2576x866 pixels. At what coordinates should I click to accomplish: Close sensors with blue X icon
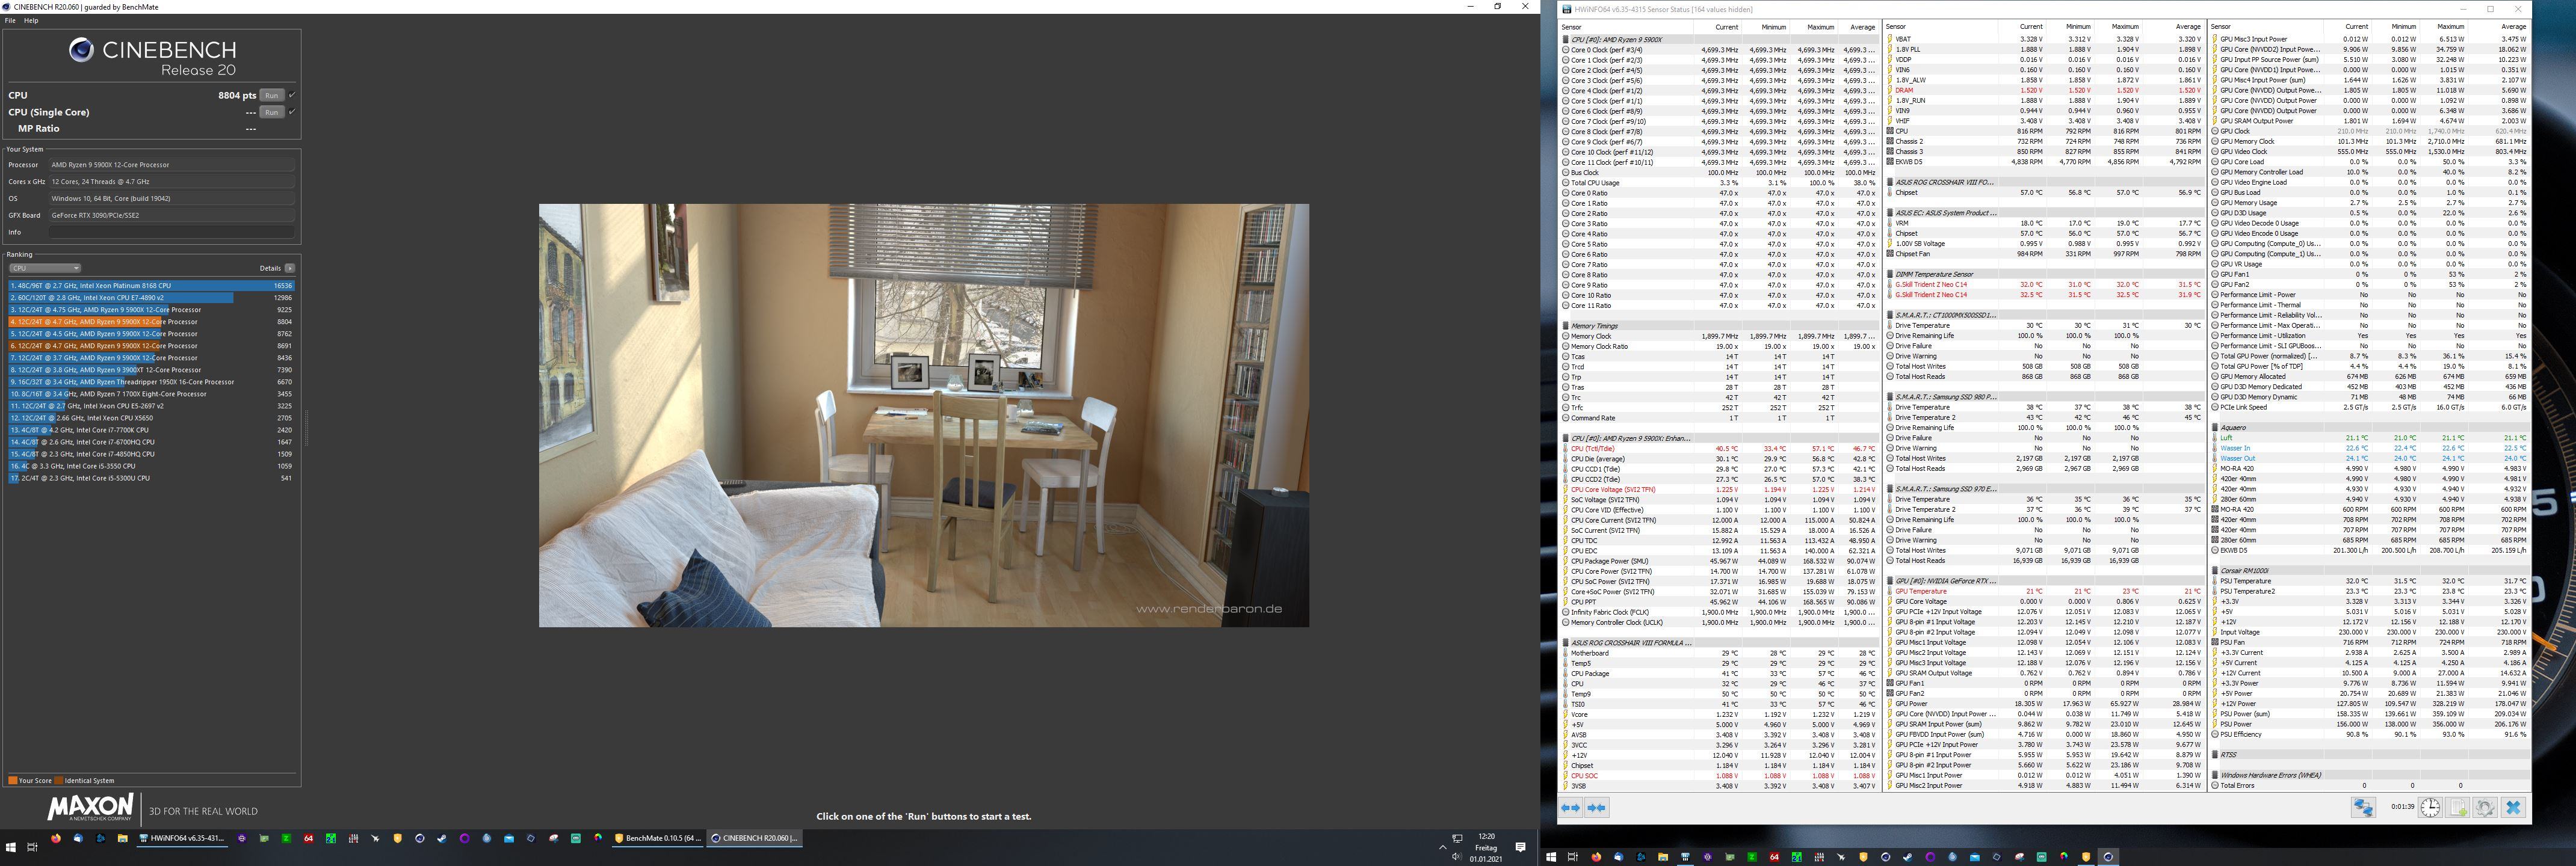coord(2513,808)
